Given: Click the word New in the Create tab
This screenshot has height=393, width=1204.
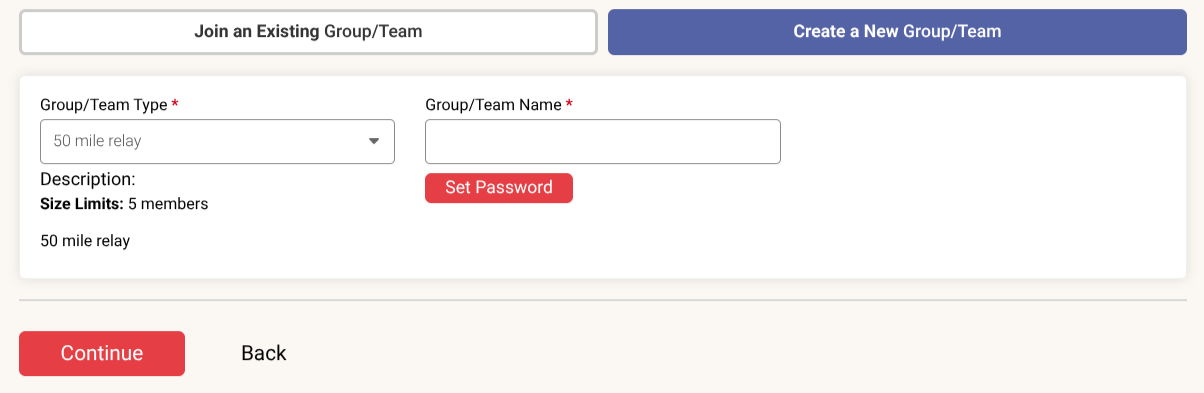Looking at the screenshot, I should point(881,32).
